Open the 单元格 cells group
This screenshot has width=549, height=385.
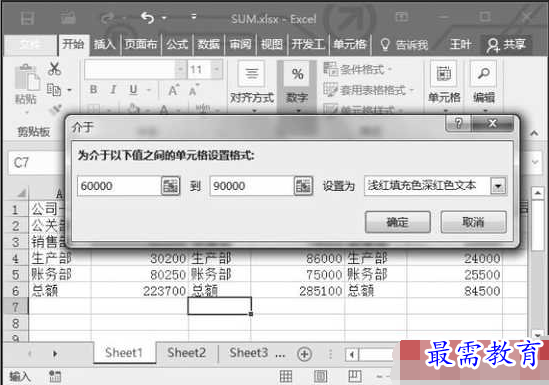pyautogui.click(x=444, y=86)
